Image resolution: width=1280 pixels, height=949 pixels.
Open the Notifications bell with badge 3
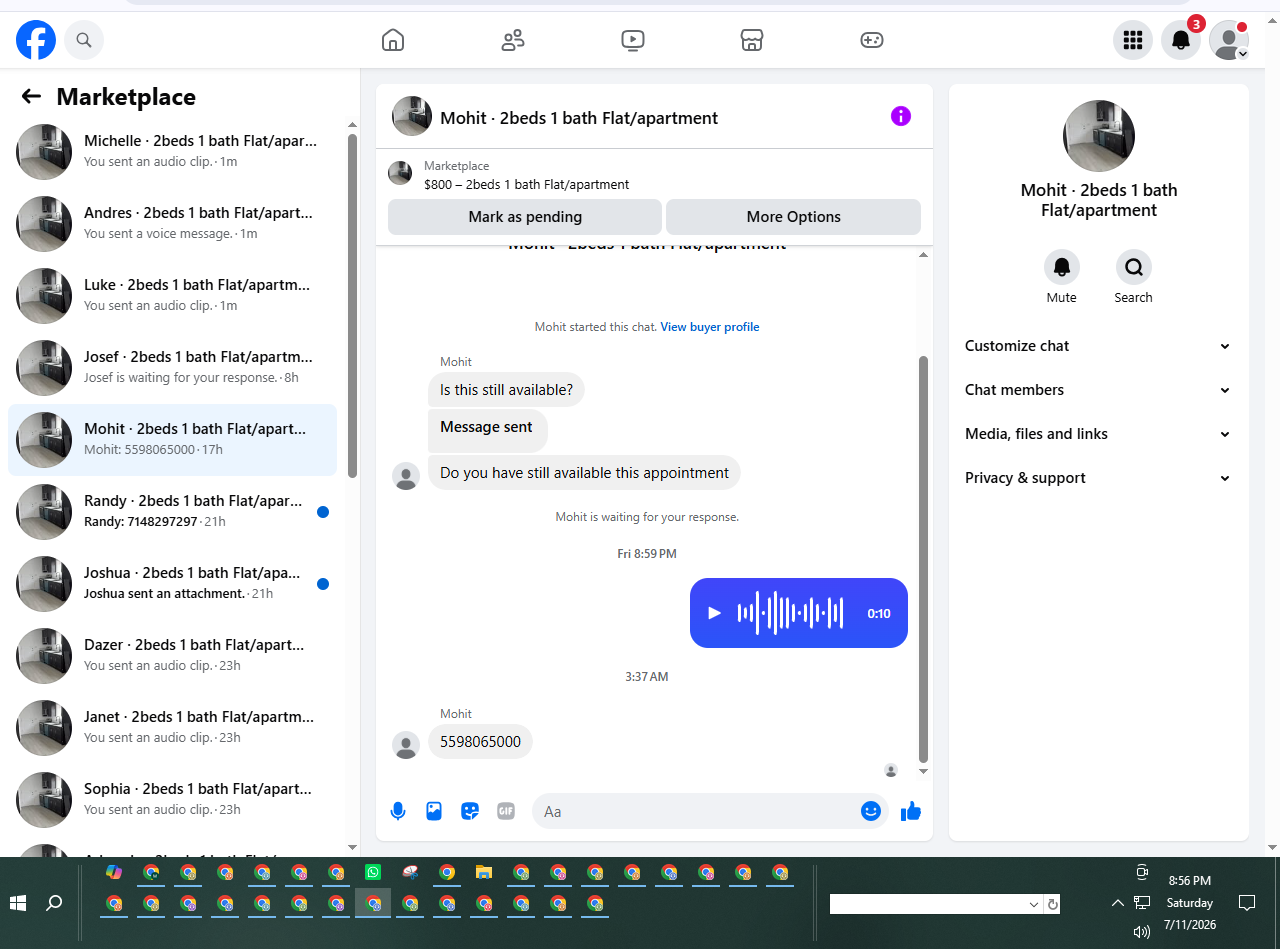click(1181, 40)
